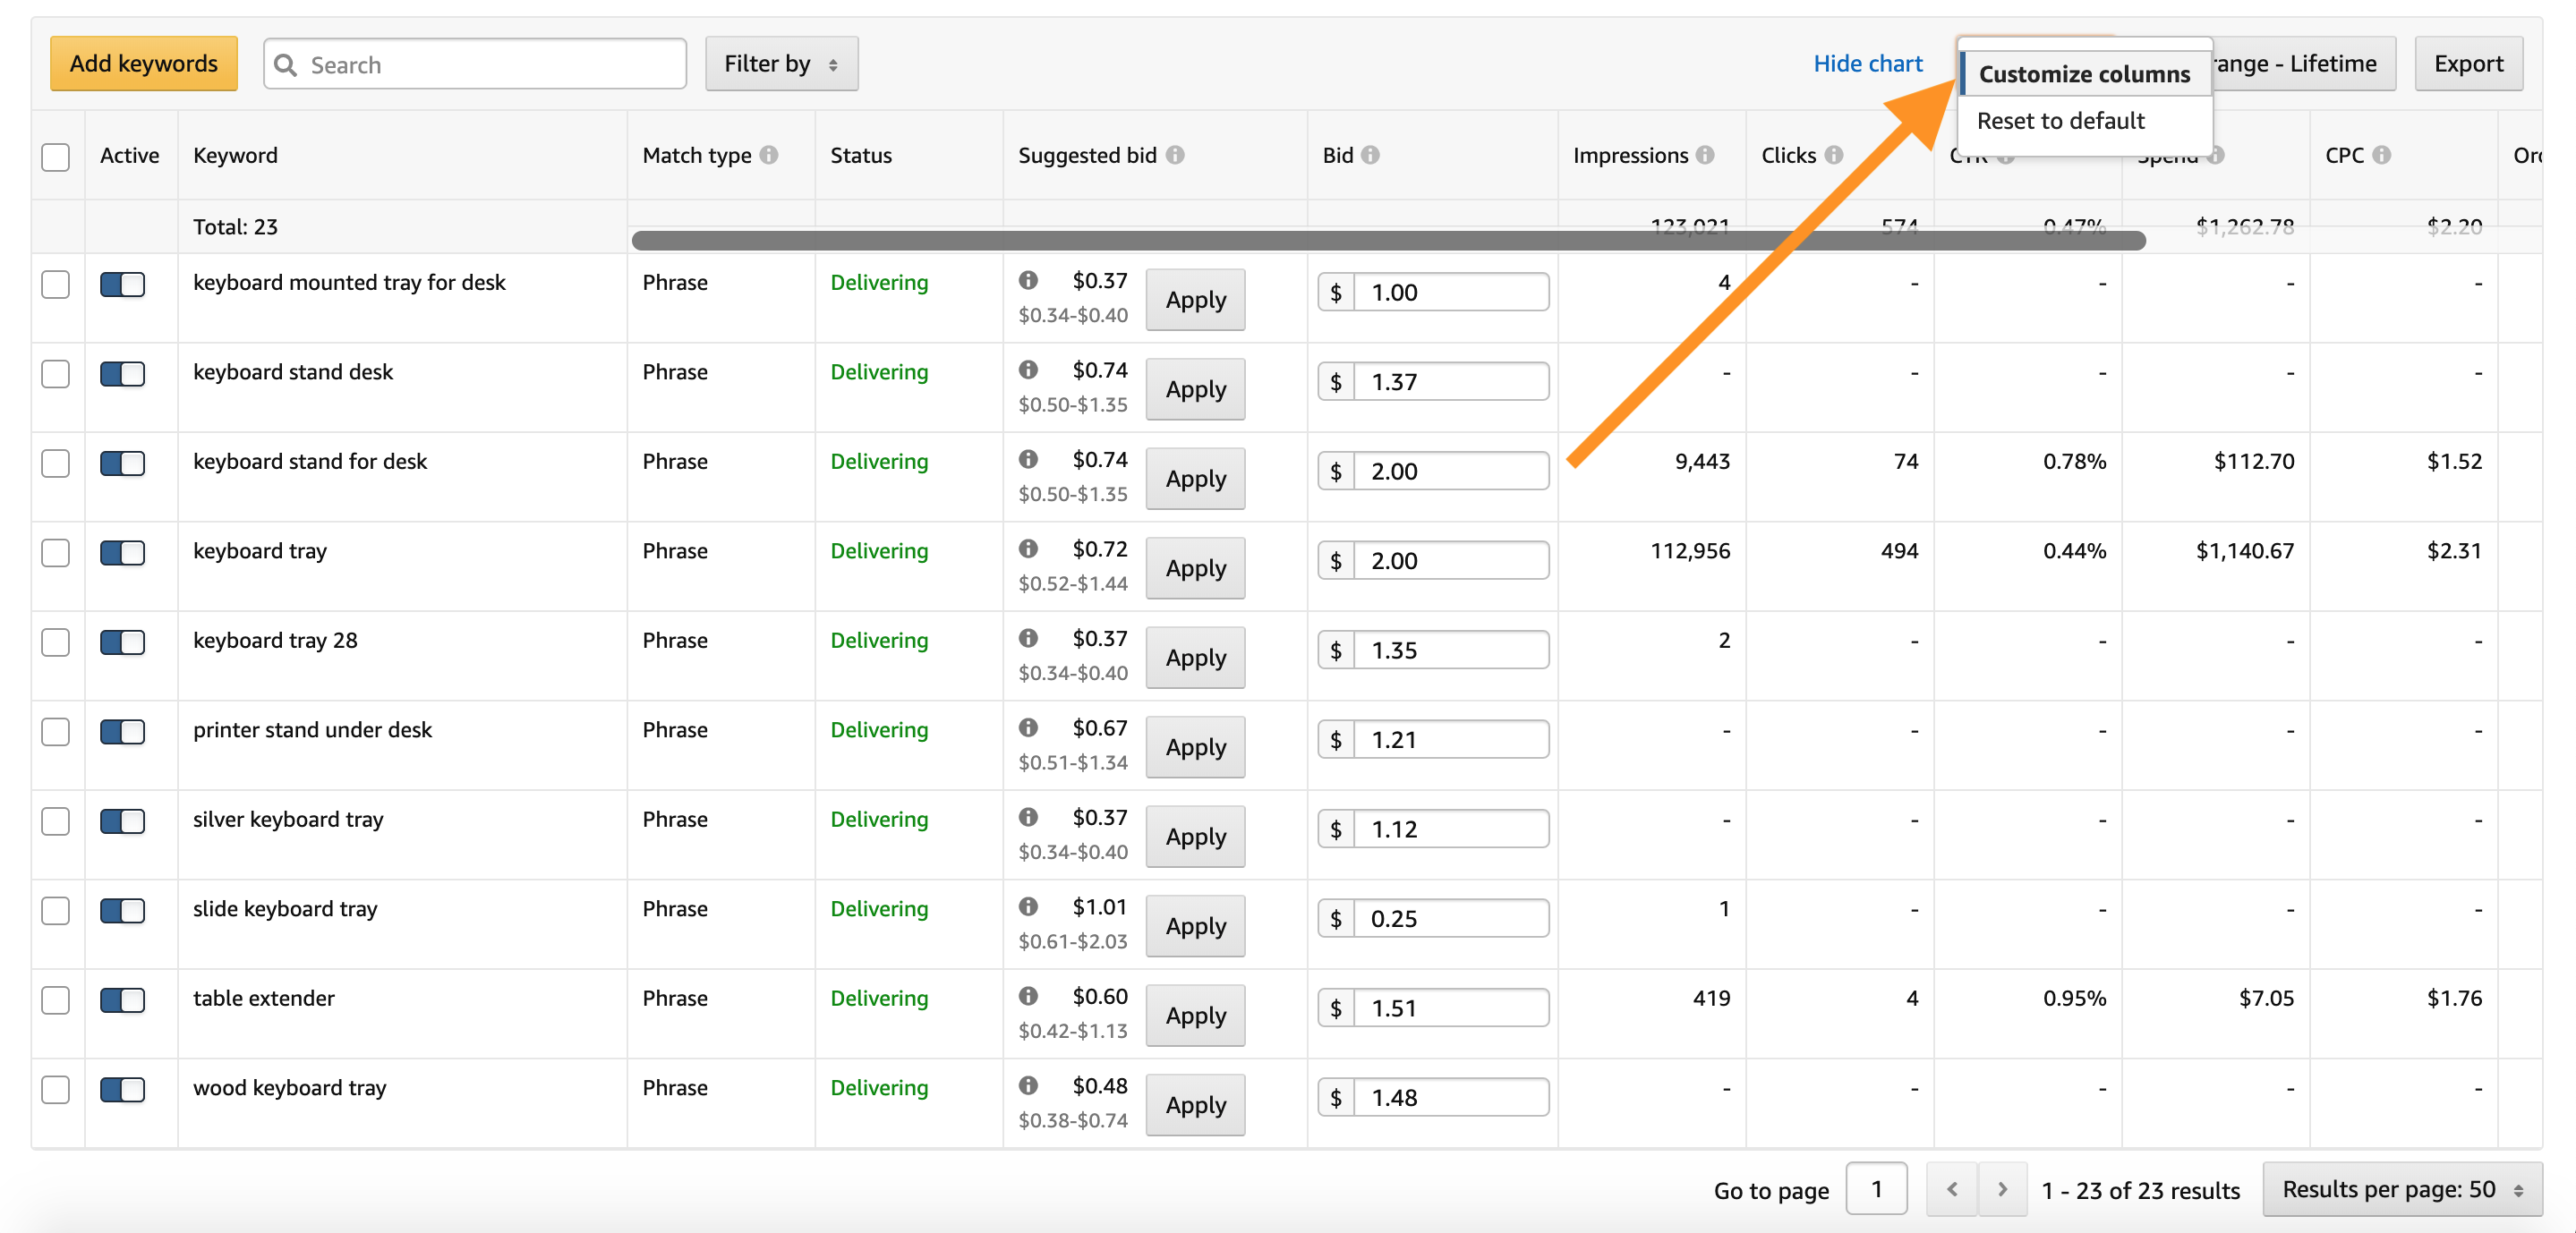Choose Reset to default menu option
Screen dimensions: 2576x1233
pos(2060,121)
